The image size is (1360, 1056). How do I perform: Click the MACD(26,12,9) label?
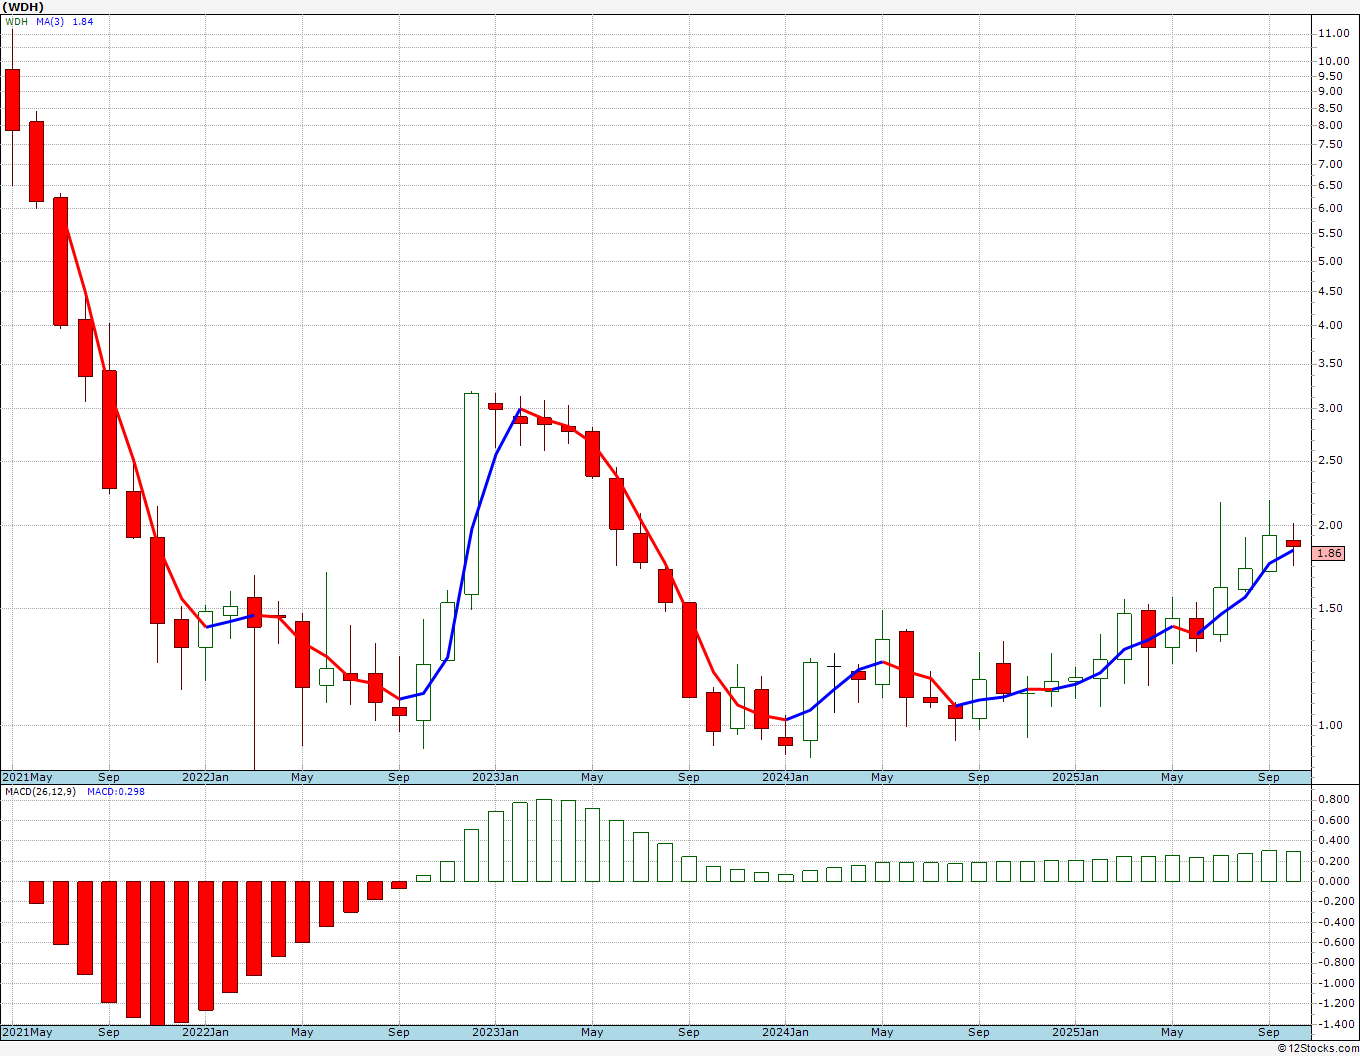pyautogui.click(x=41, y=791)
